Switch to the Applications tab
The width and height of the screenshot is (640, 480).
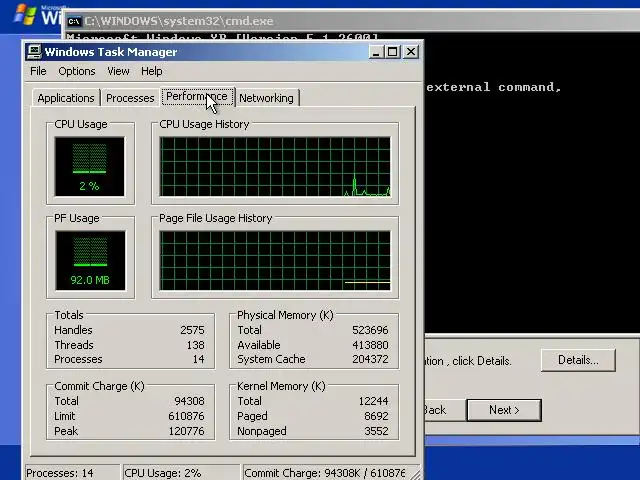(x=66, y=98)
